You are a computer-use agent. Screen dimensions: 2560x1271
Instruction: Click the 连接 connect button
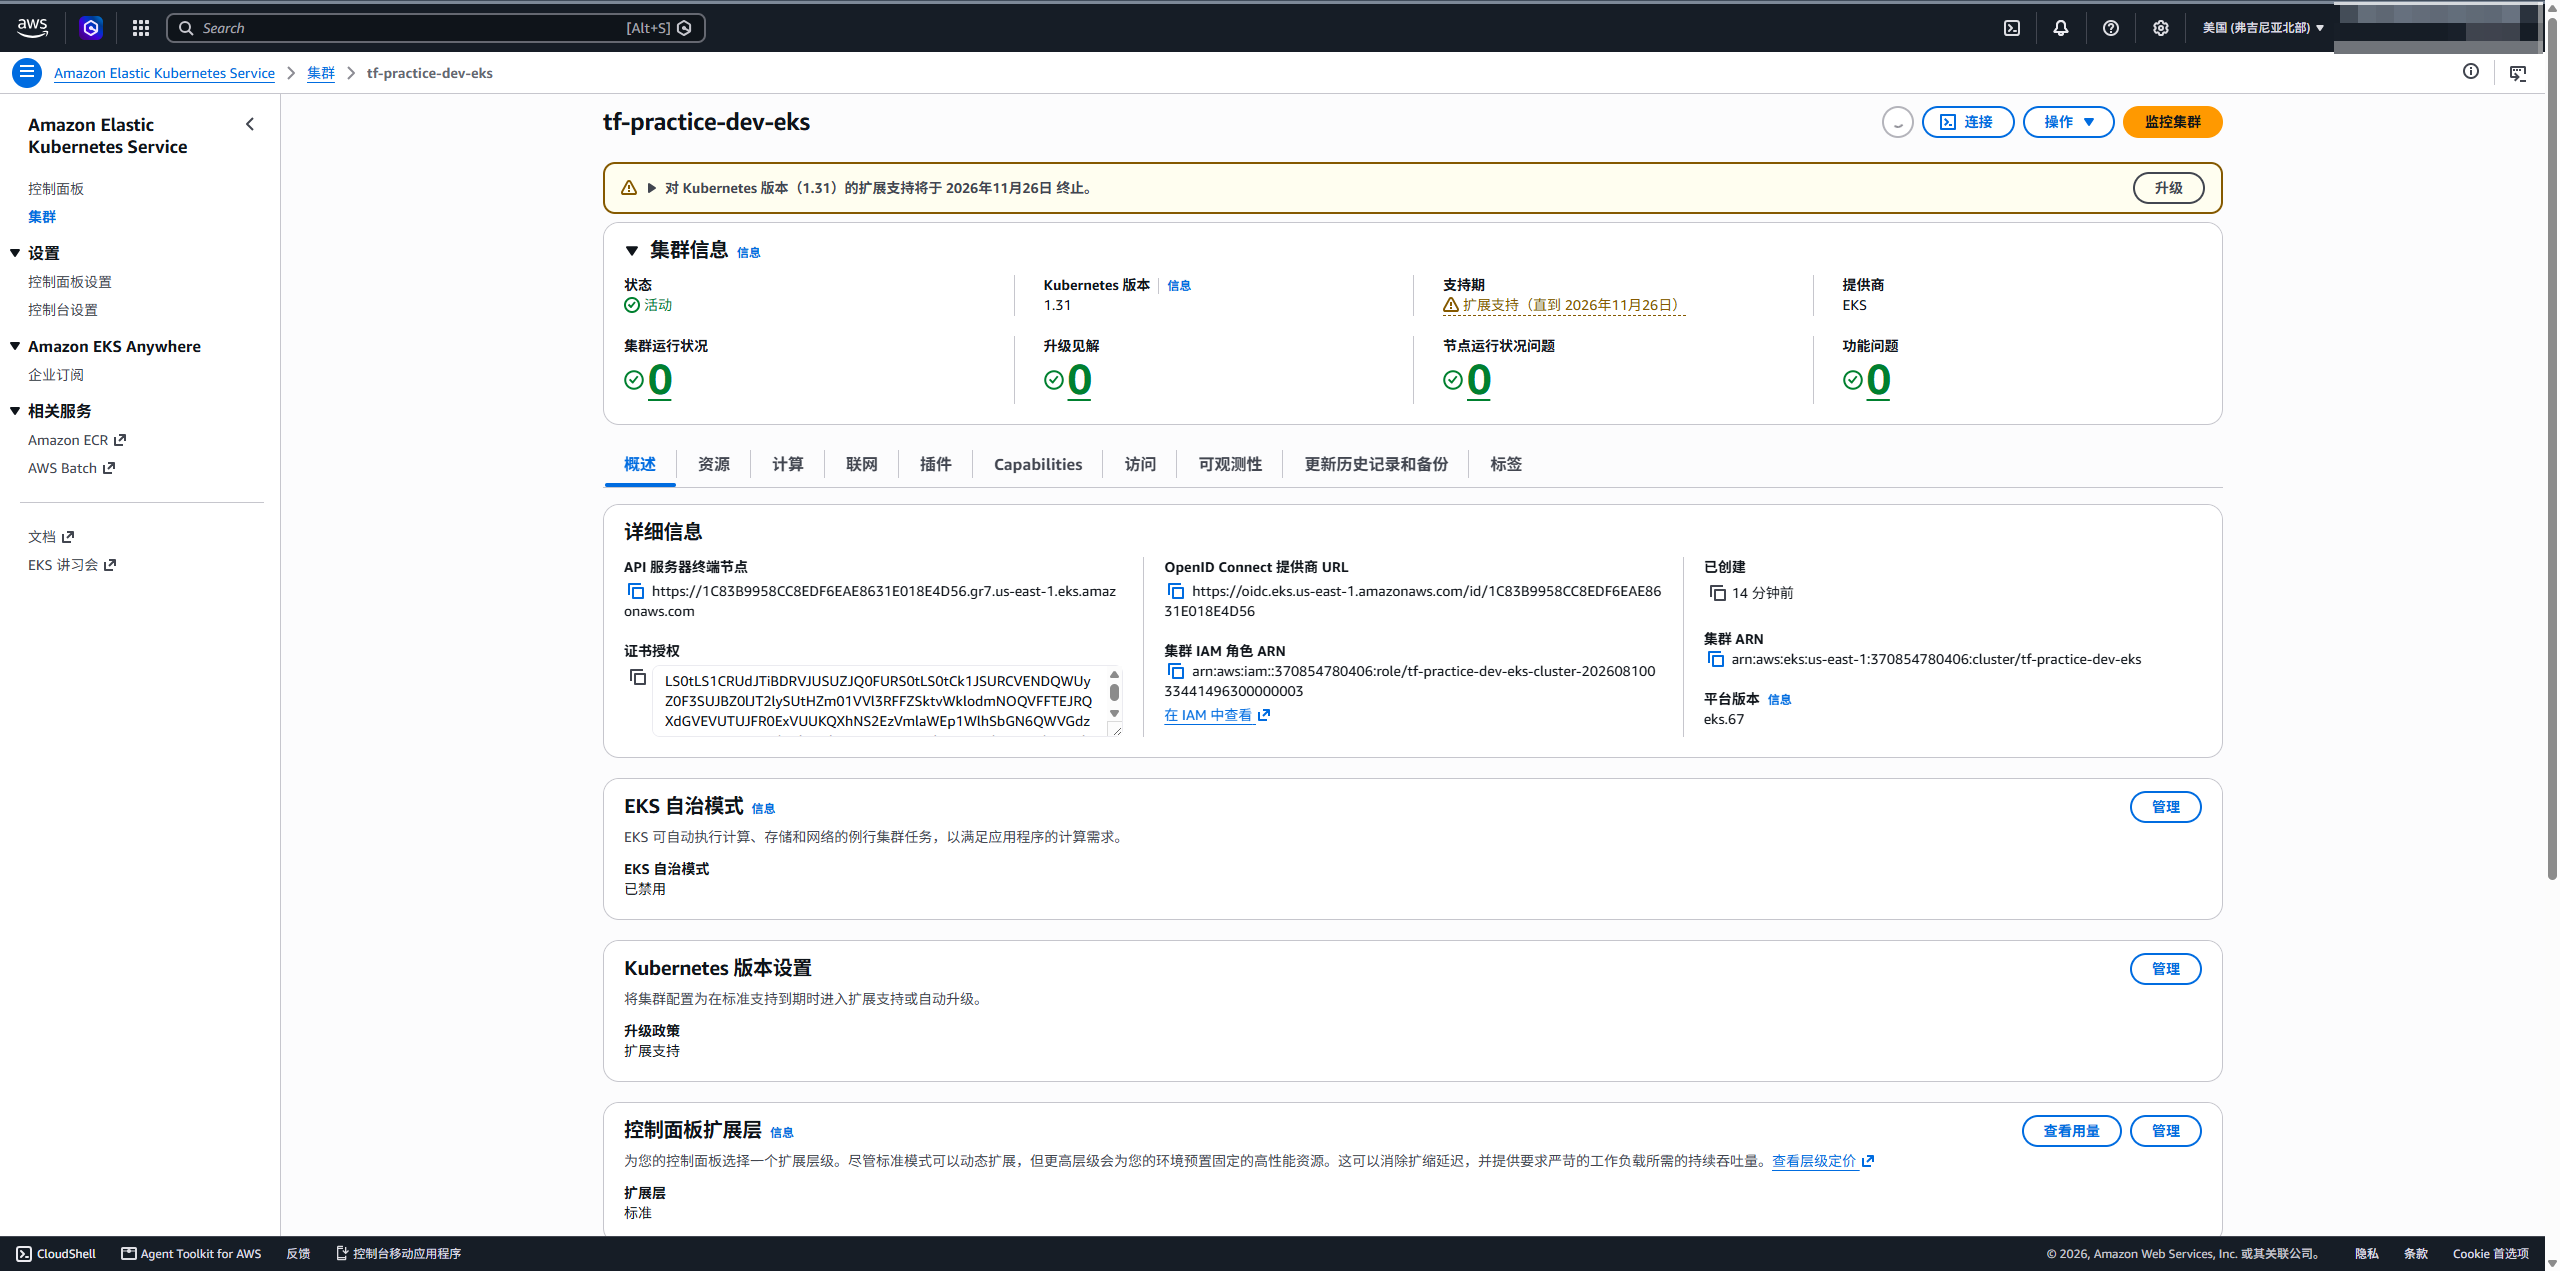tap(1968, 122)
